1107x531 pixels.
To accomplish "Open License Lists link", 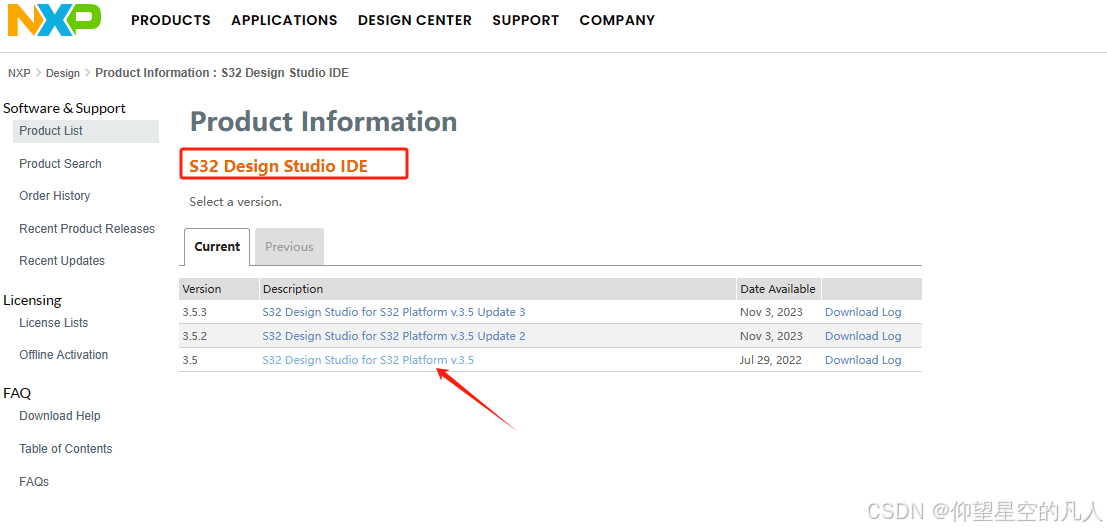I will [54, 323].
